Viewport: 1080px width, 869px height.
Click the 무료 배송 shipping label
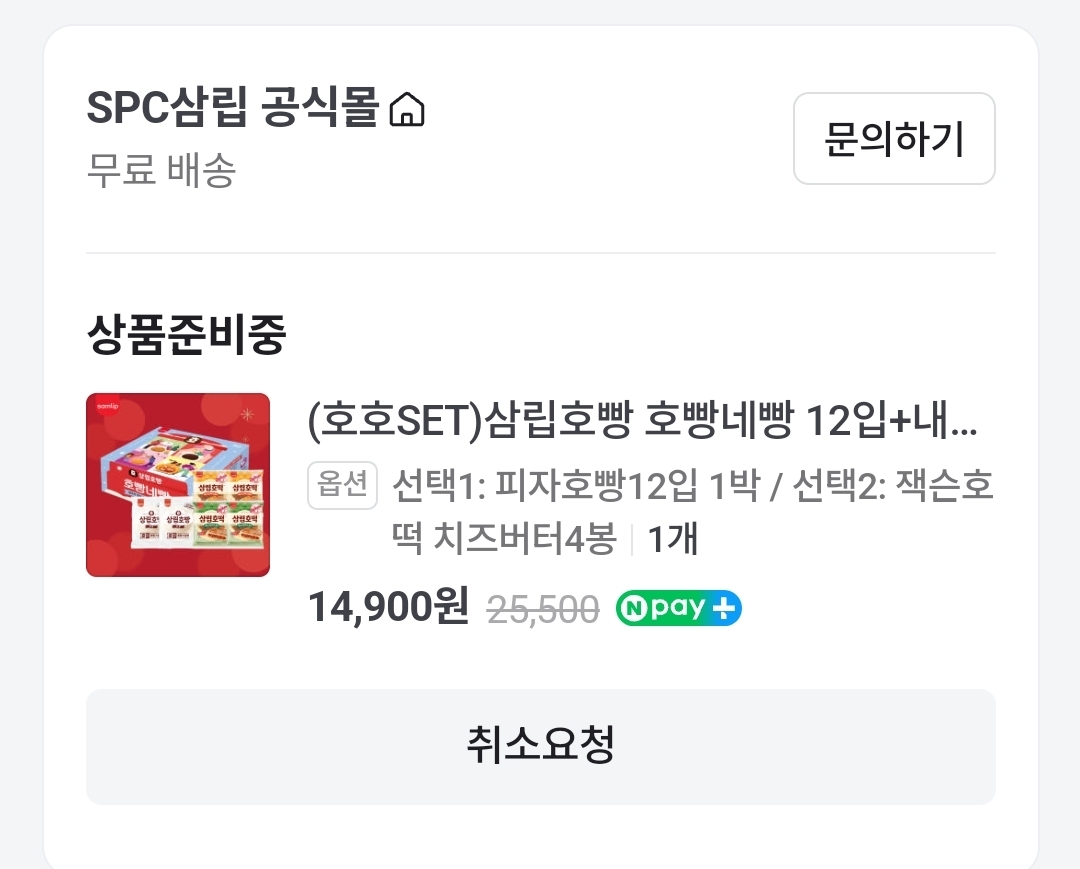point(161,171)
